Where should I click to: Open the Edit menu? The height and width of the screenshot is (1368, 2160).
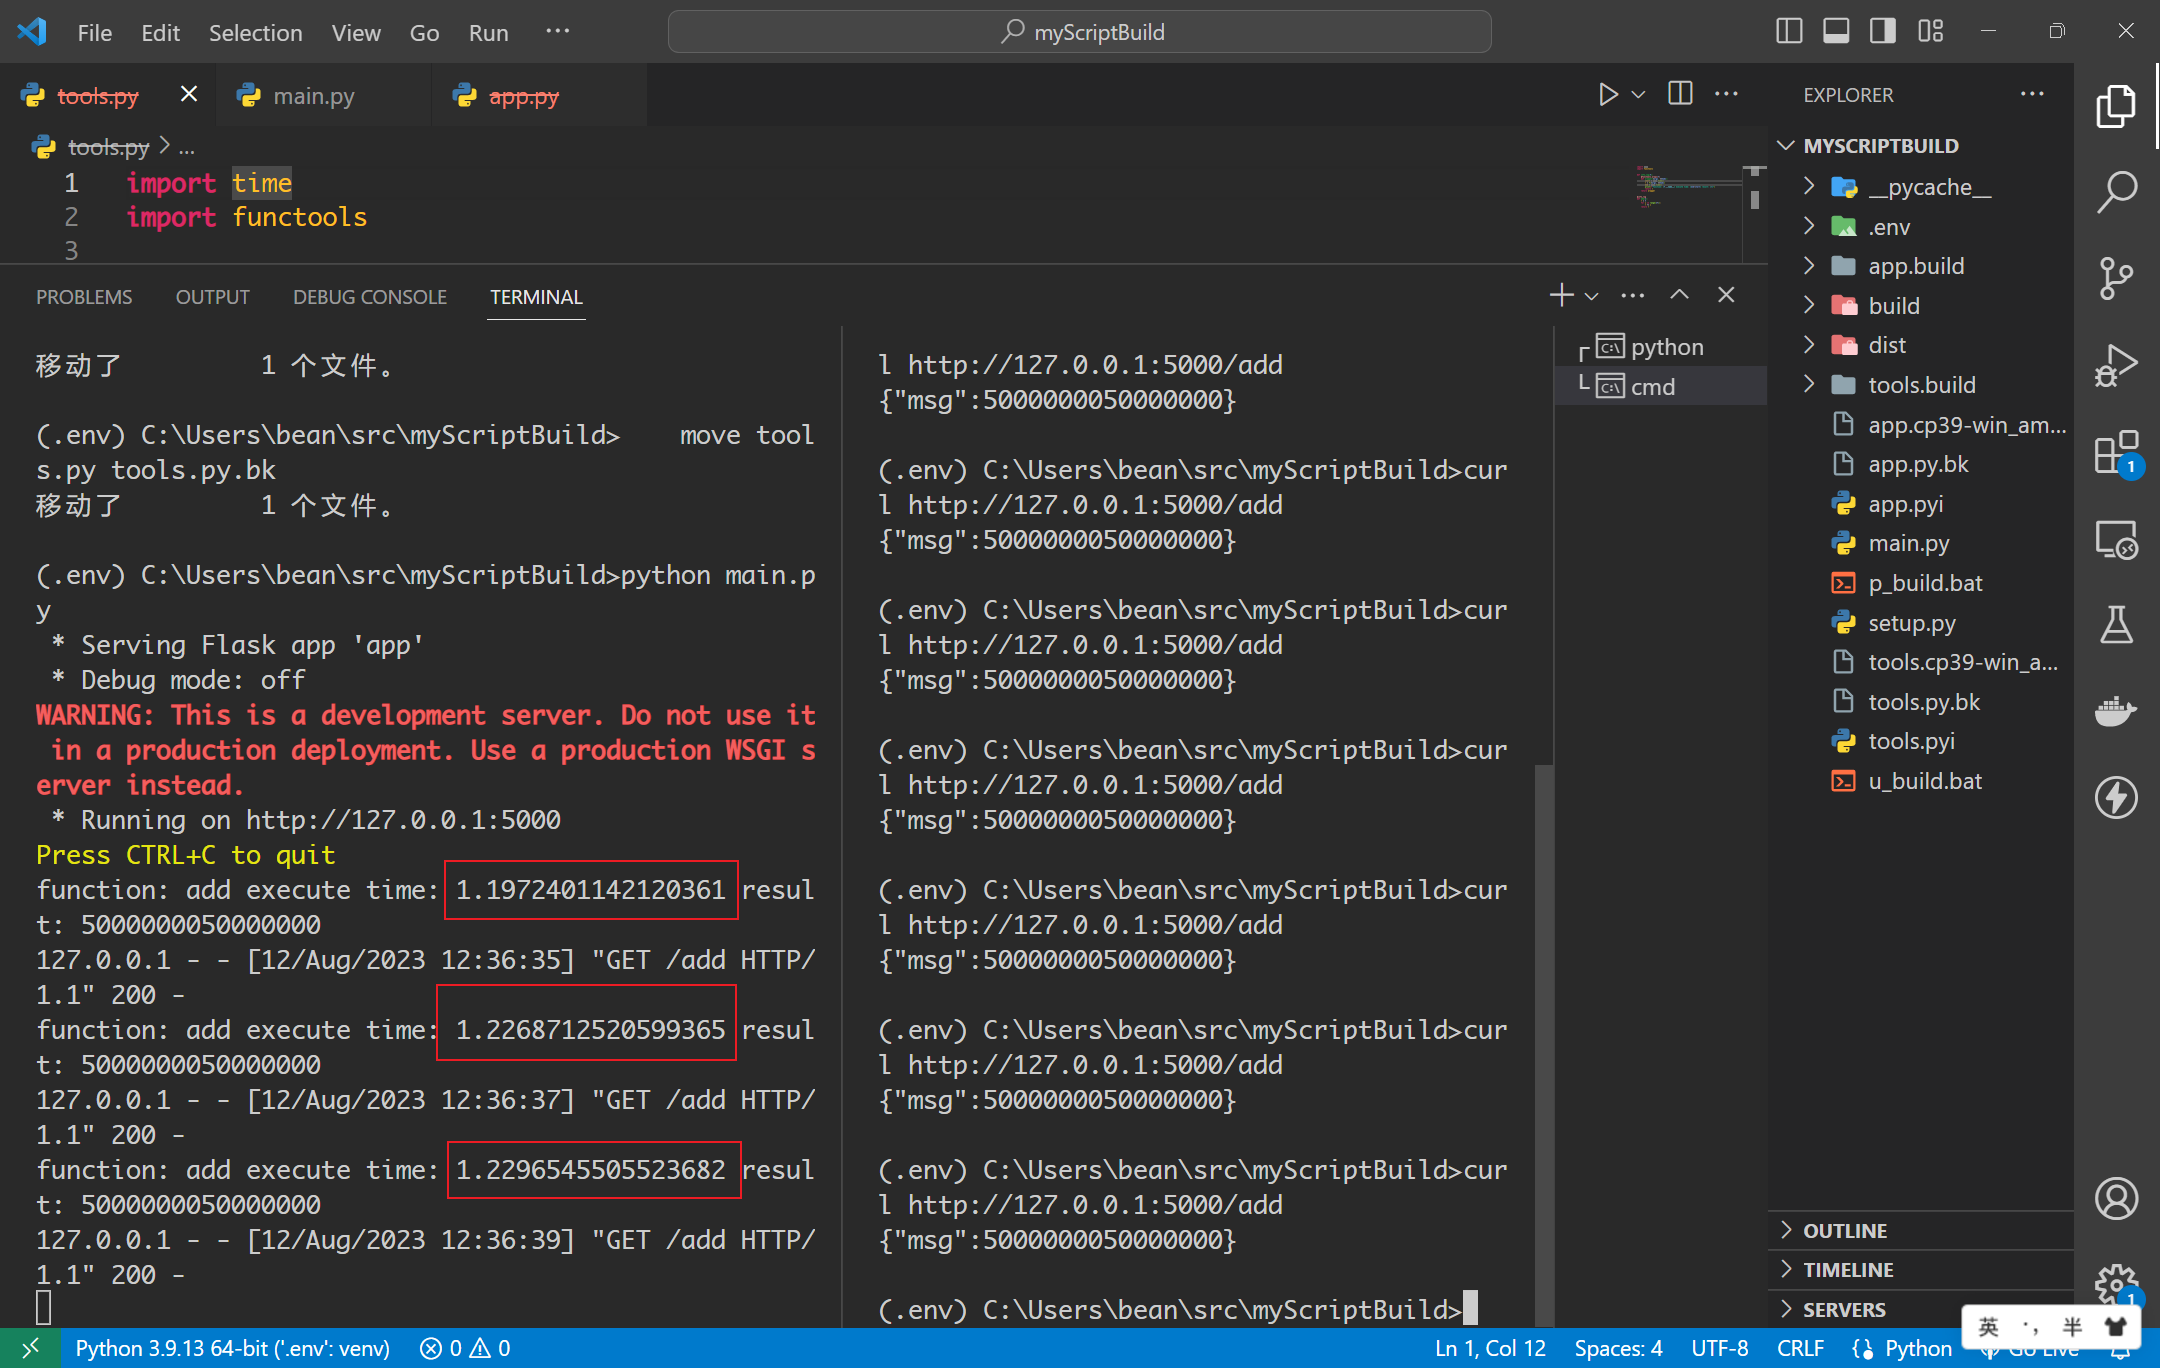pos(160,32)
